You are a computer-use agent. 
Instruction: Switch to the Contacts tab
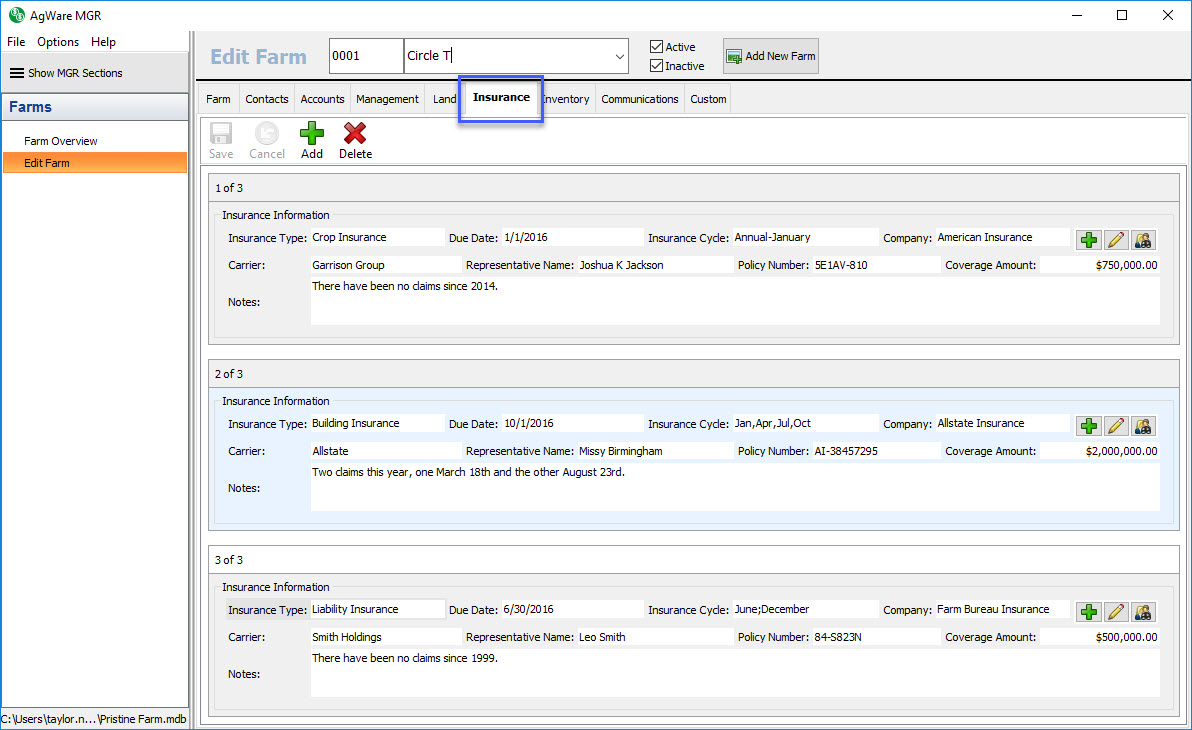tap(267, 99)
